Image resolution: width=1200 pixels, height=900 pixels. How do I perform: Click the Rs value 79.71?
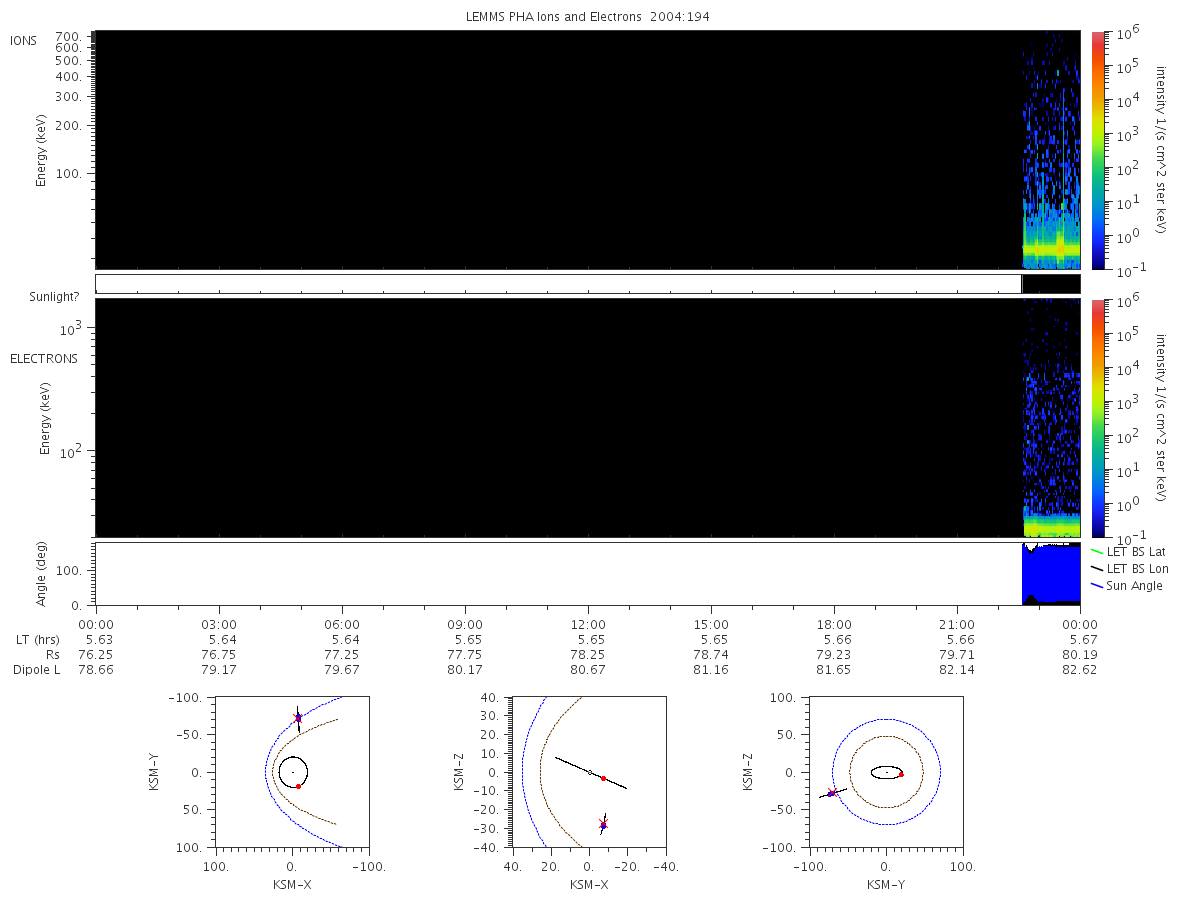(x=957, y=655)
